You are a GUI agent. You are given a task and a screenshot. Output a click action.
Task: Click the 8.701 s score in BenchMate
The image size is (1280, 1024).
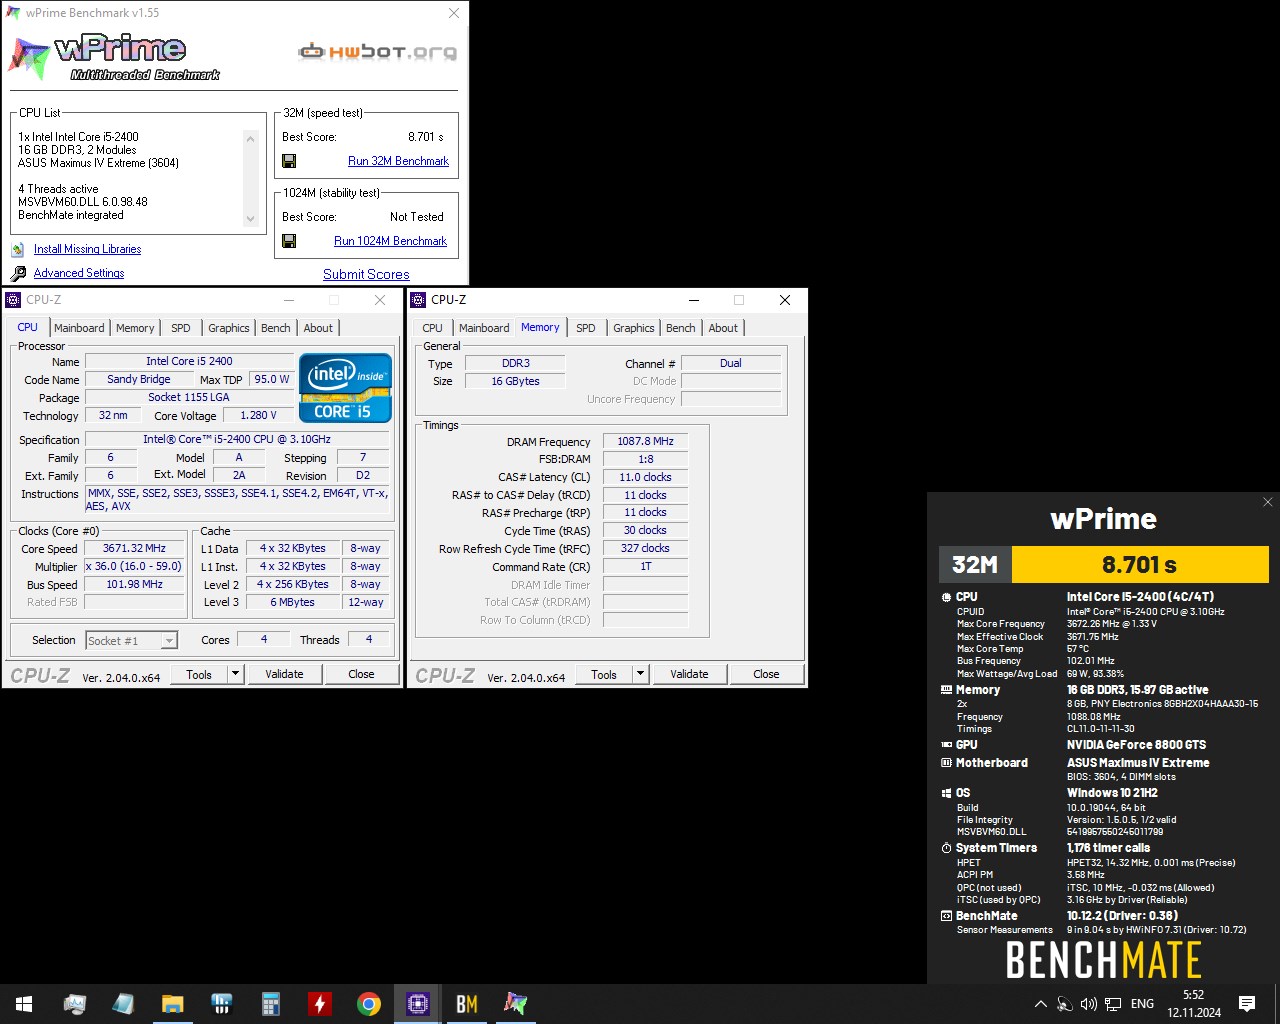coord(1140,565)
